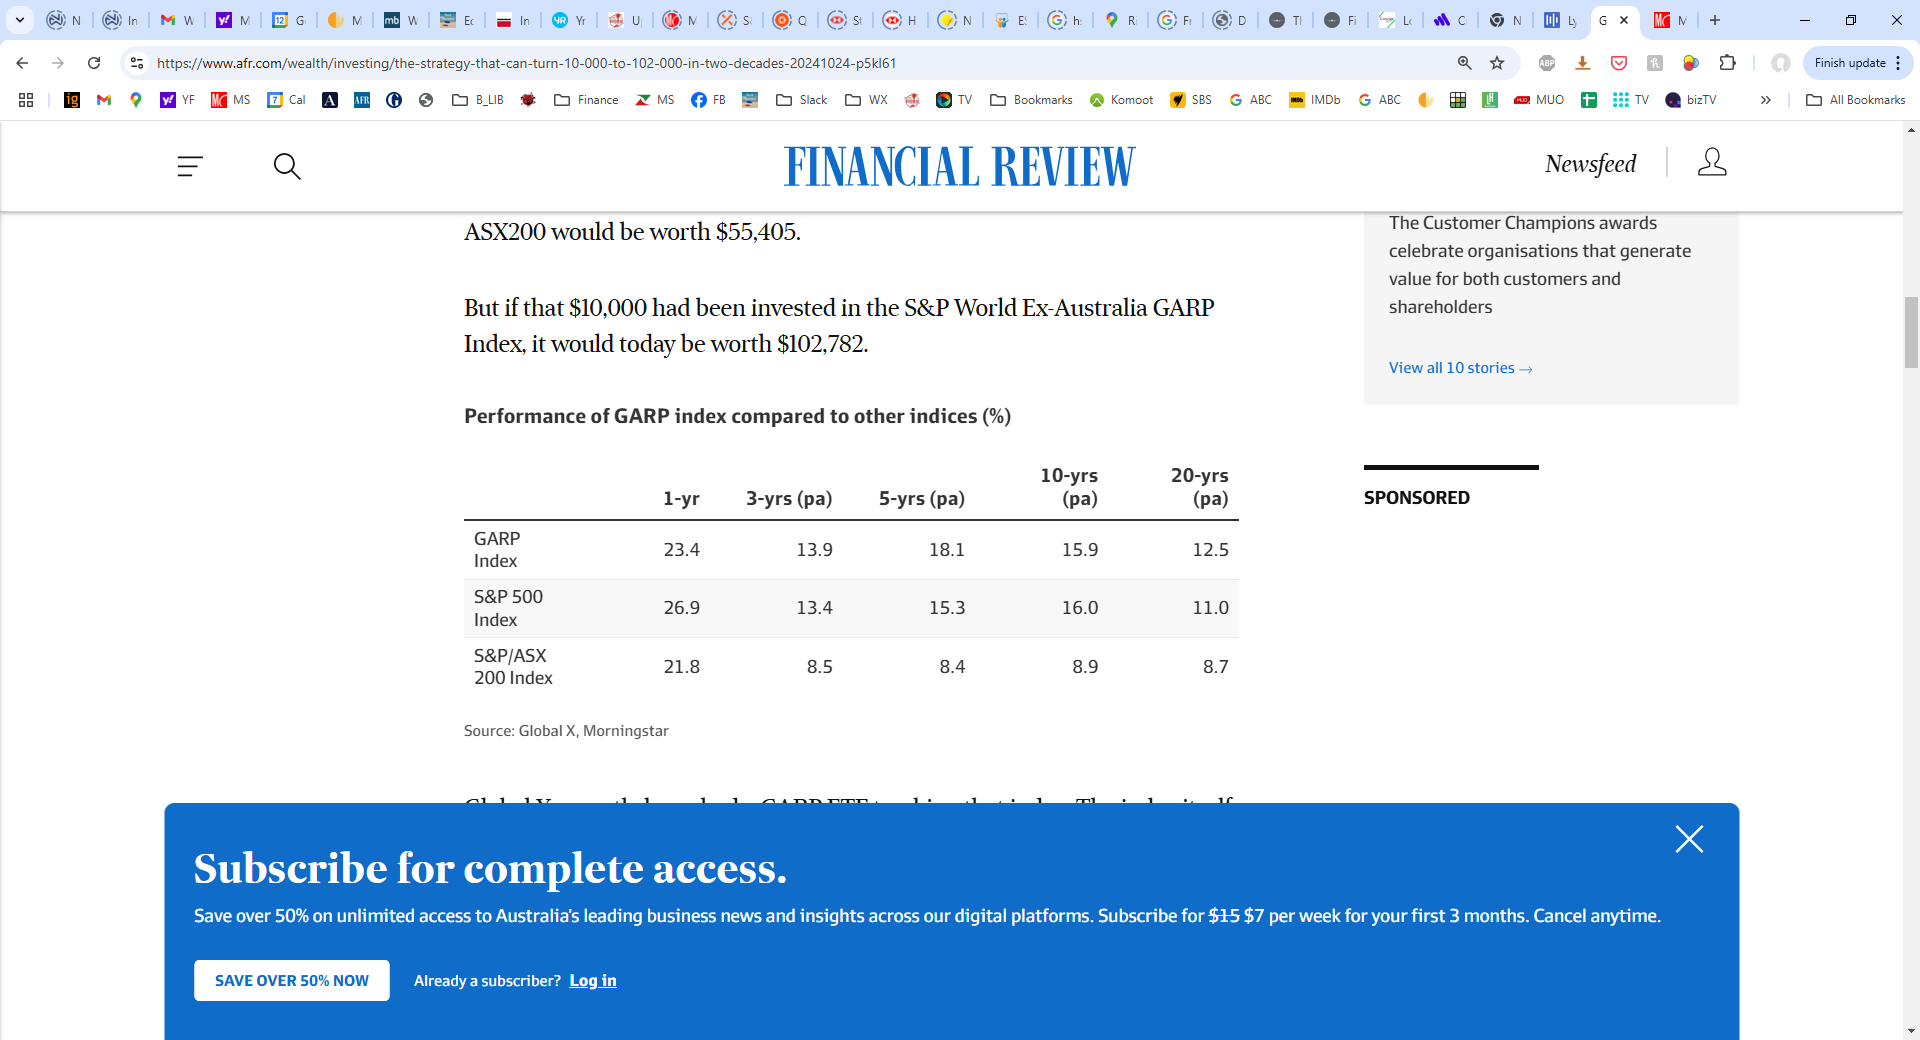Expand the B_LIB bookmarks folder
Image resolution: width=1920 pixels, height=1040 pixels.
pyautogui.click(x=478, y=100)
